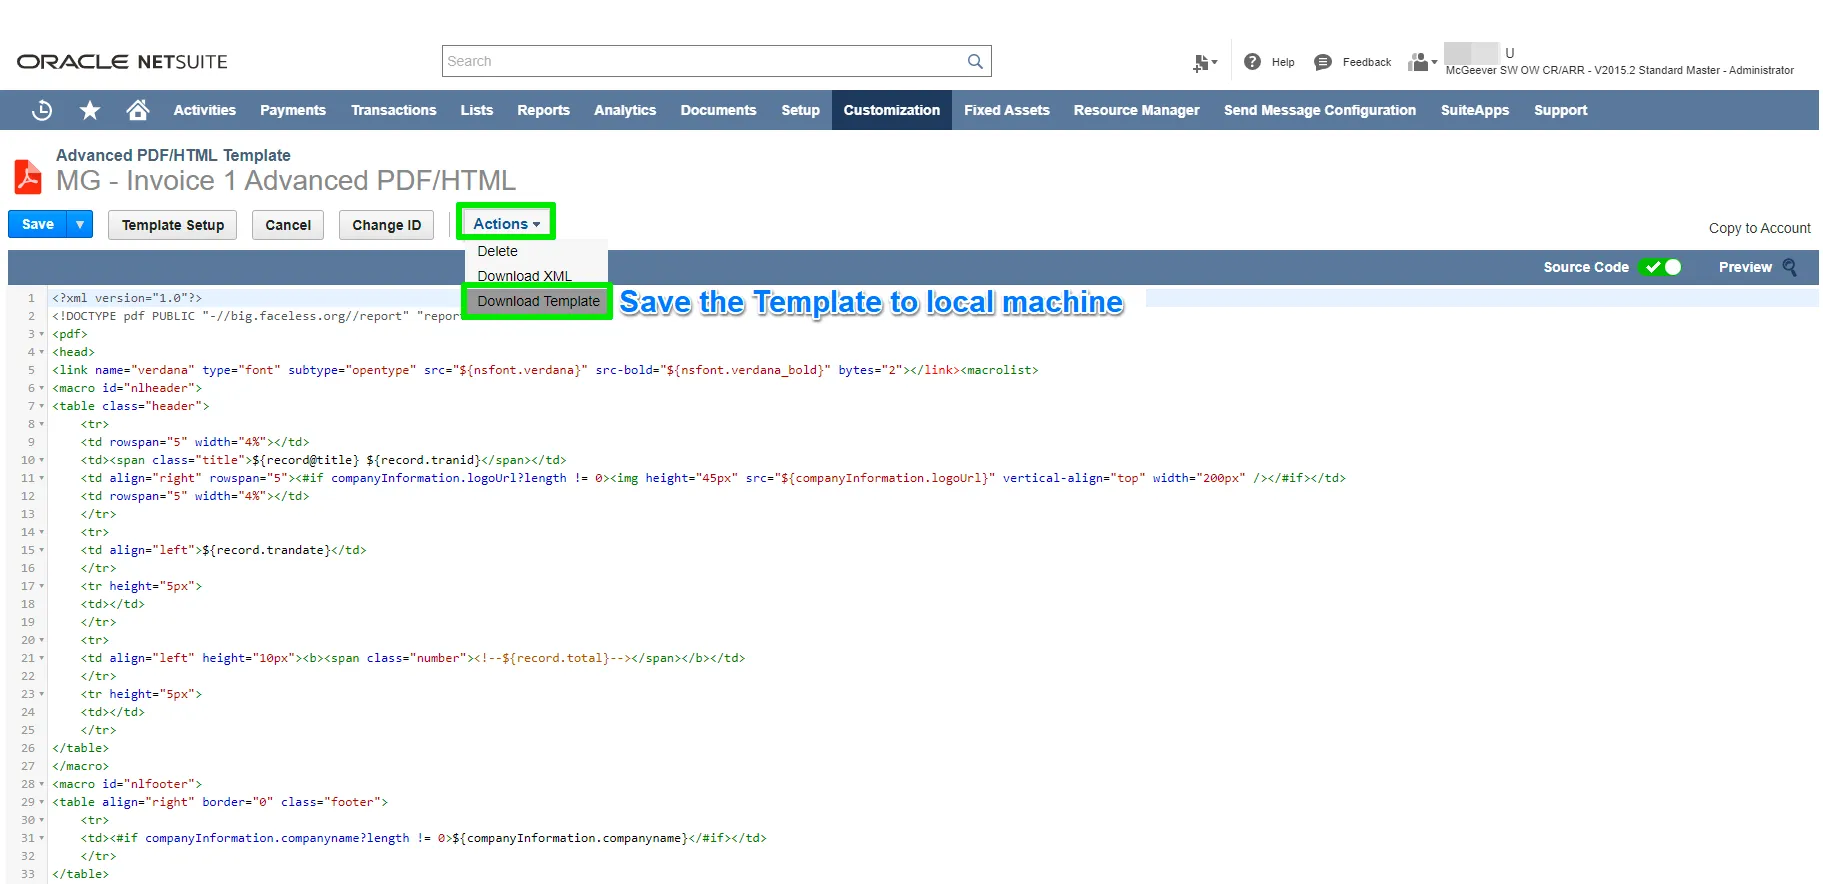Click the Preview magnifier icon
This screenshot has height=884, width=1823.
click(x=1790, y=267)
